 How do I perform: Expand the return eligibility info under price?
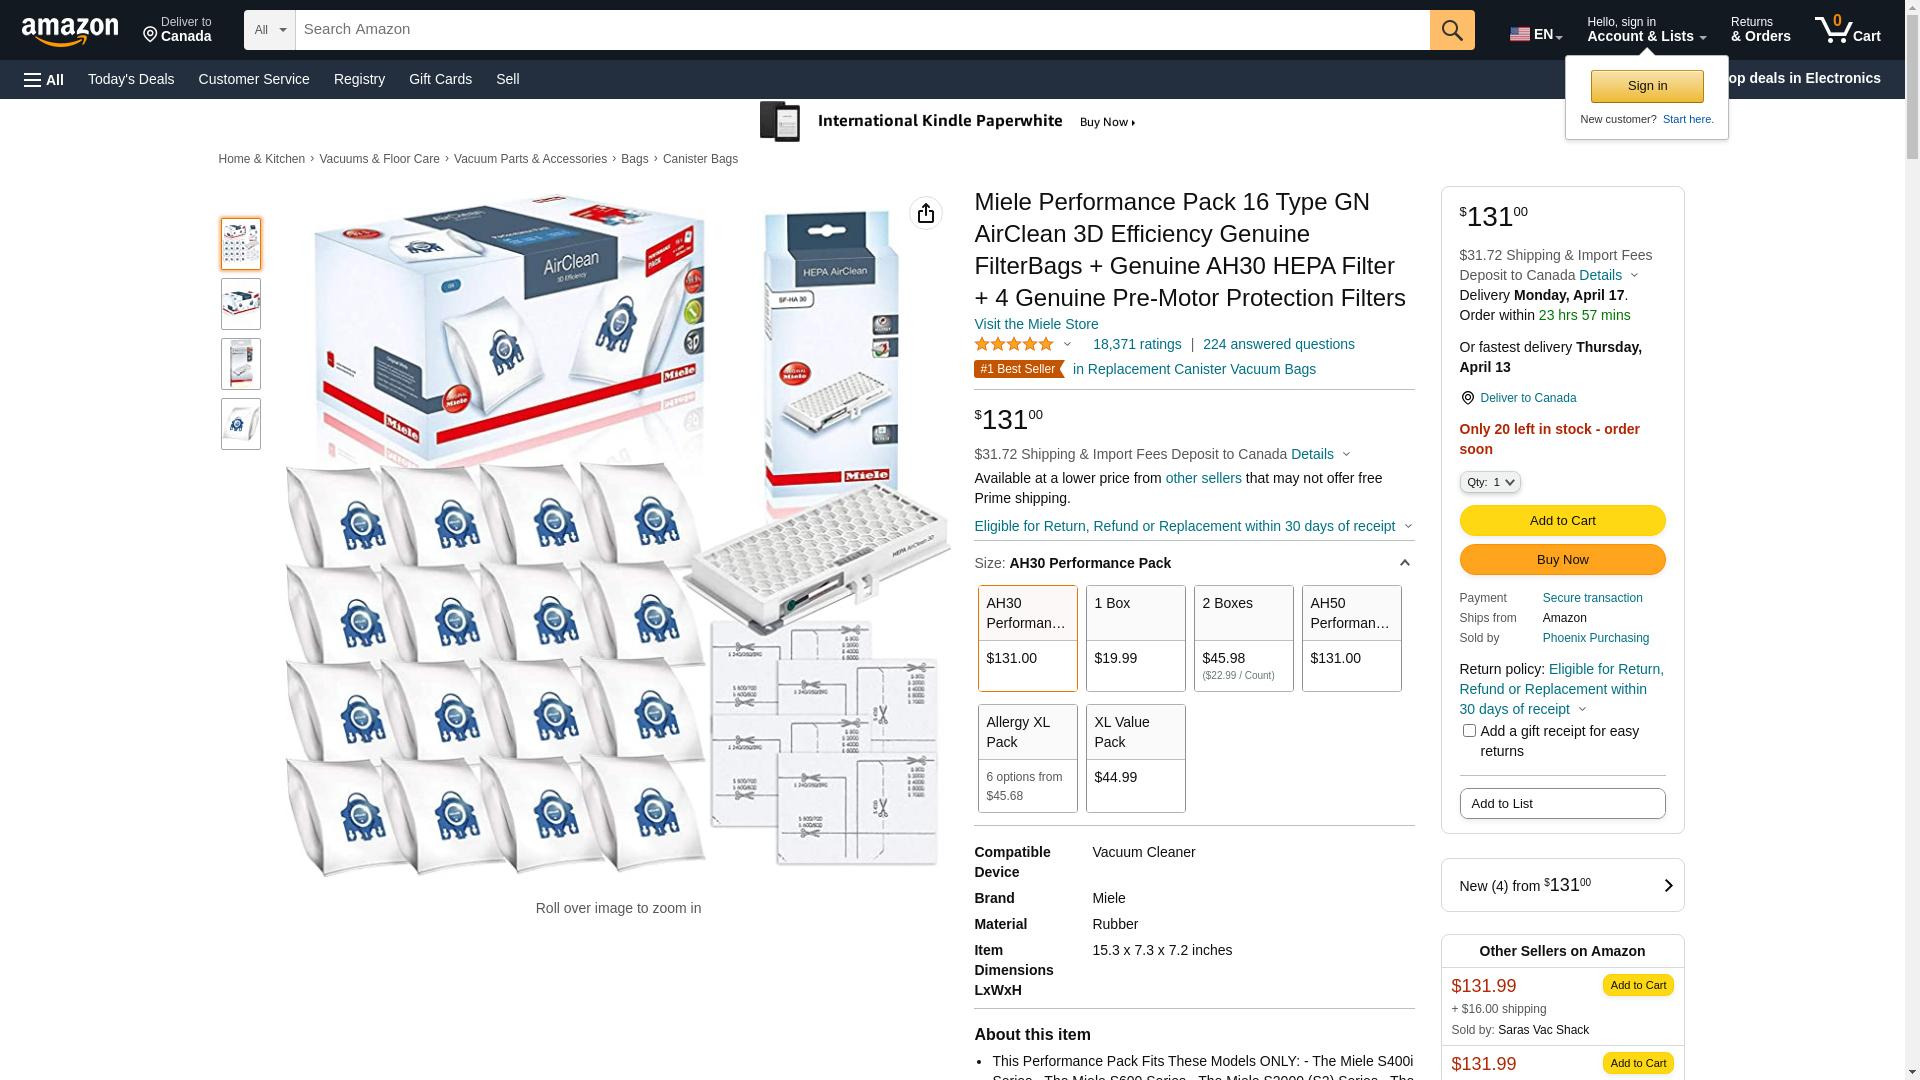[x=1193, y=526]
